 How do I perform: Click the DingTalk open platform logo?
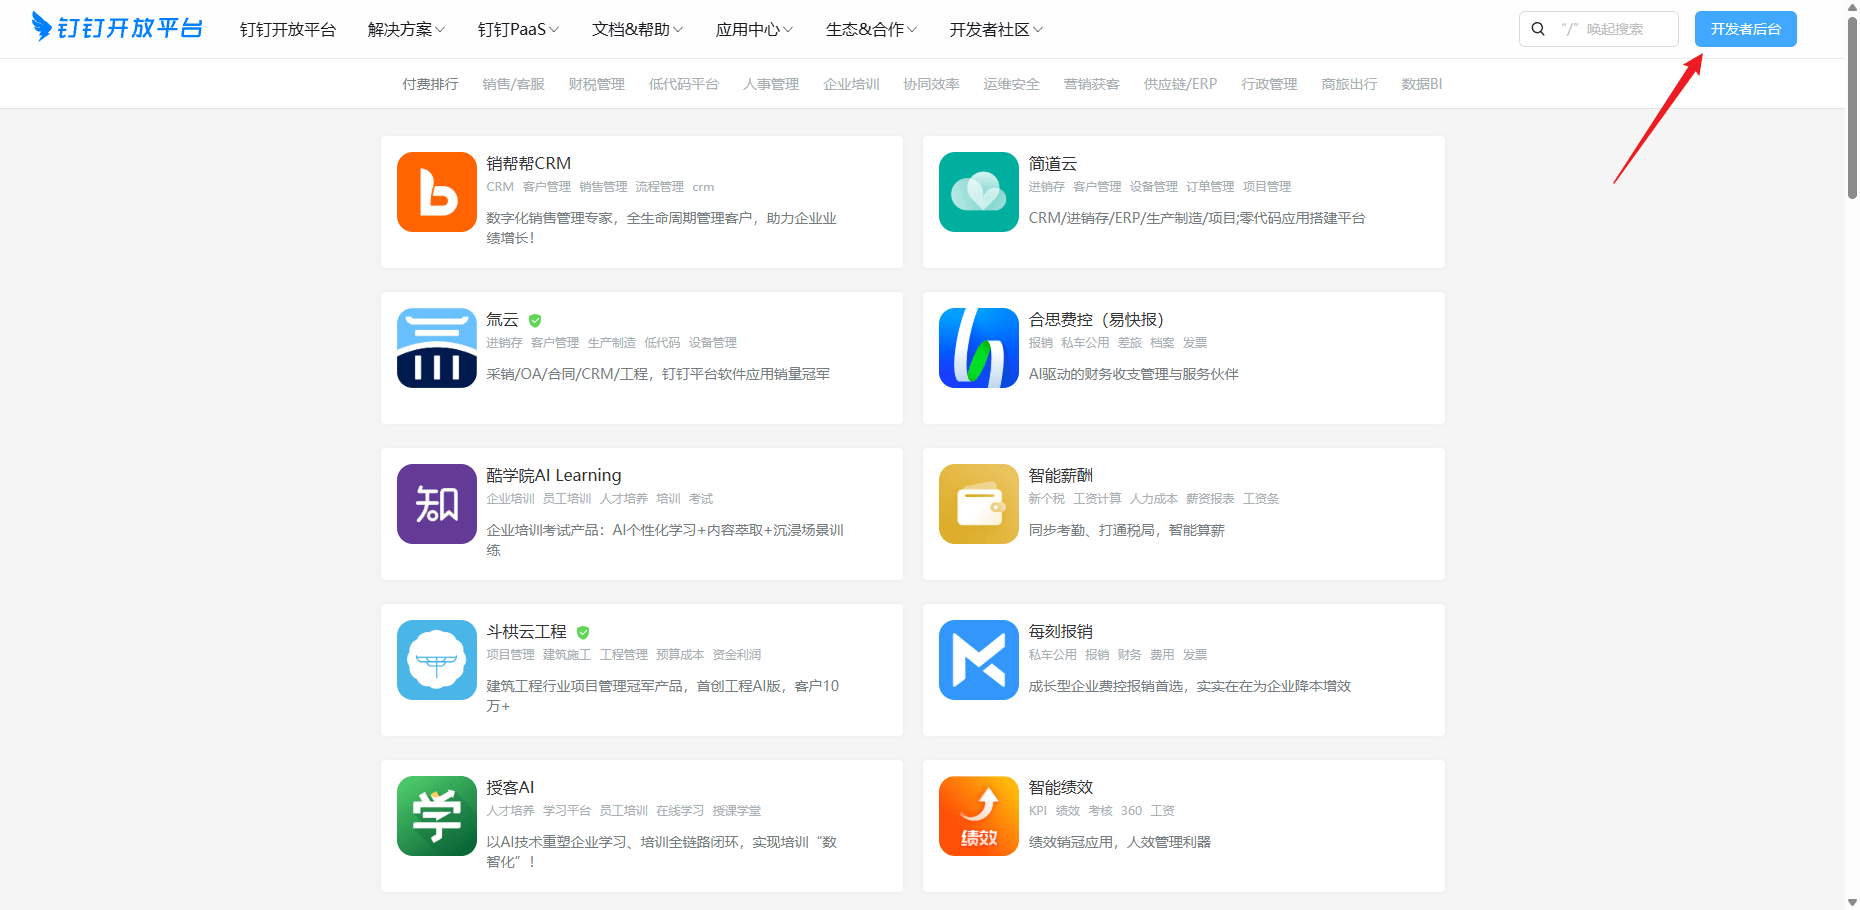(117, 27)
